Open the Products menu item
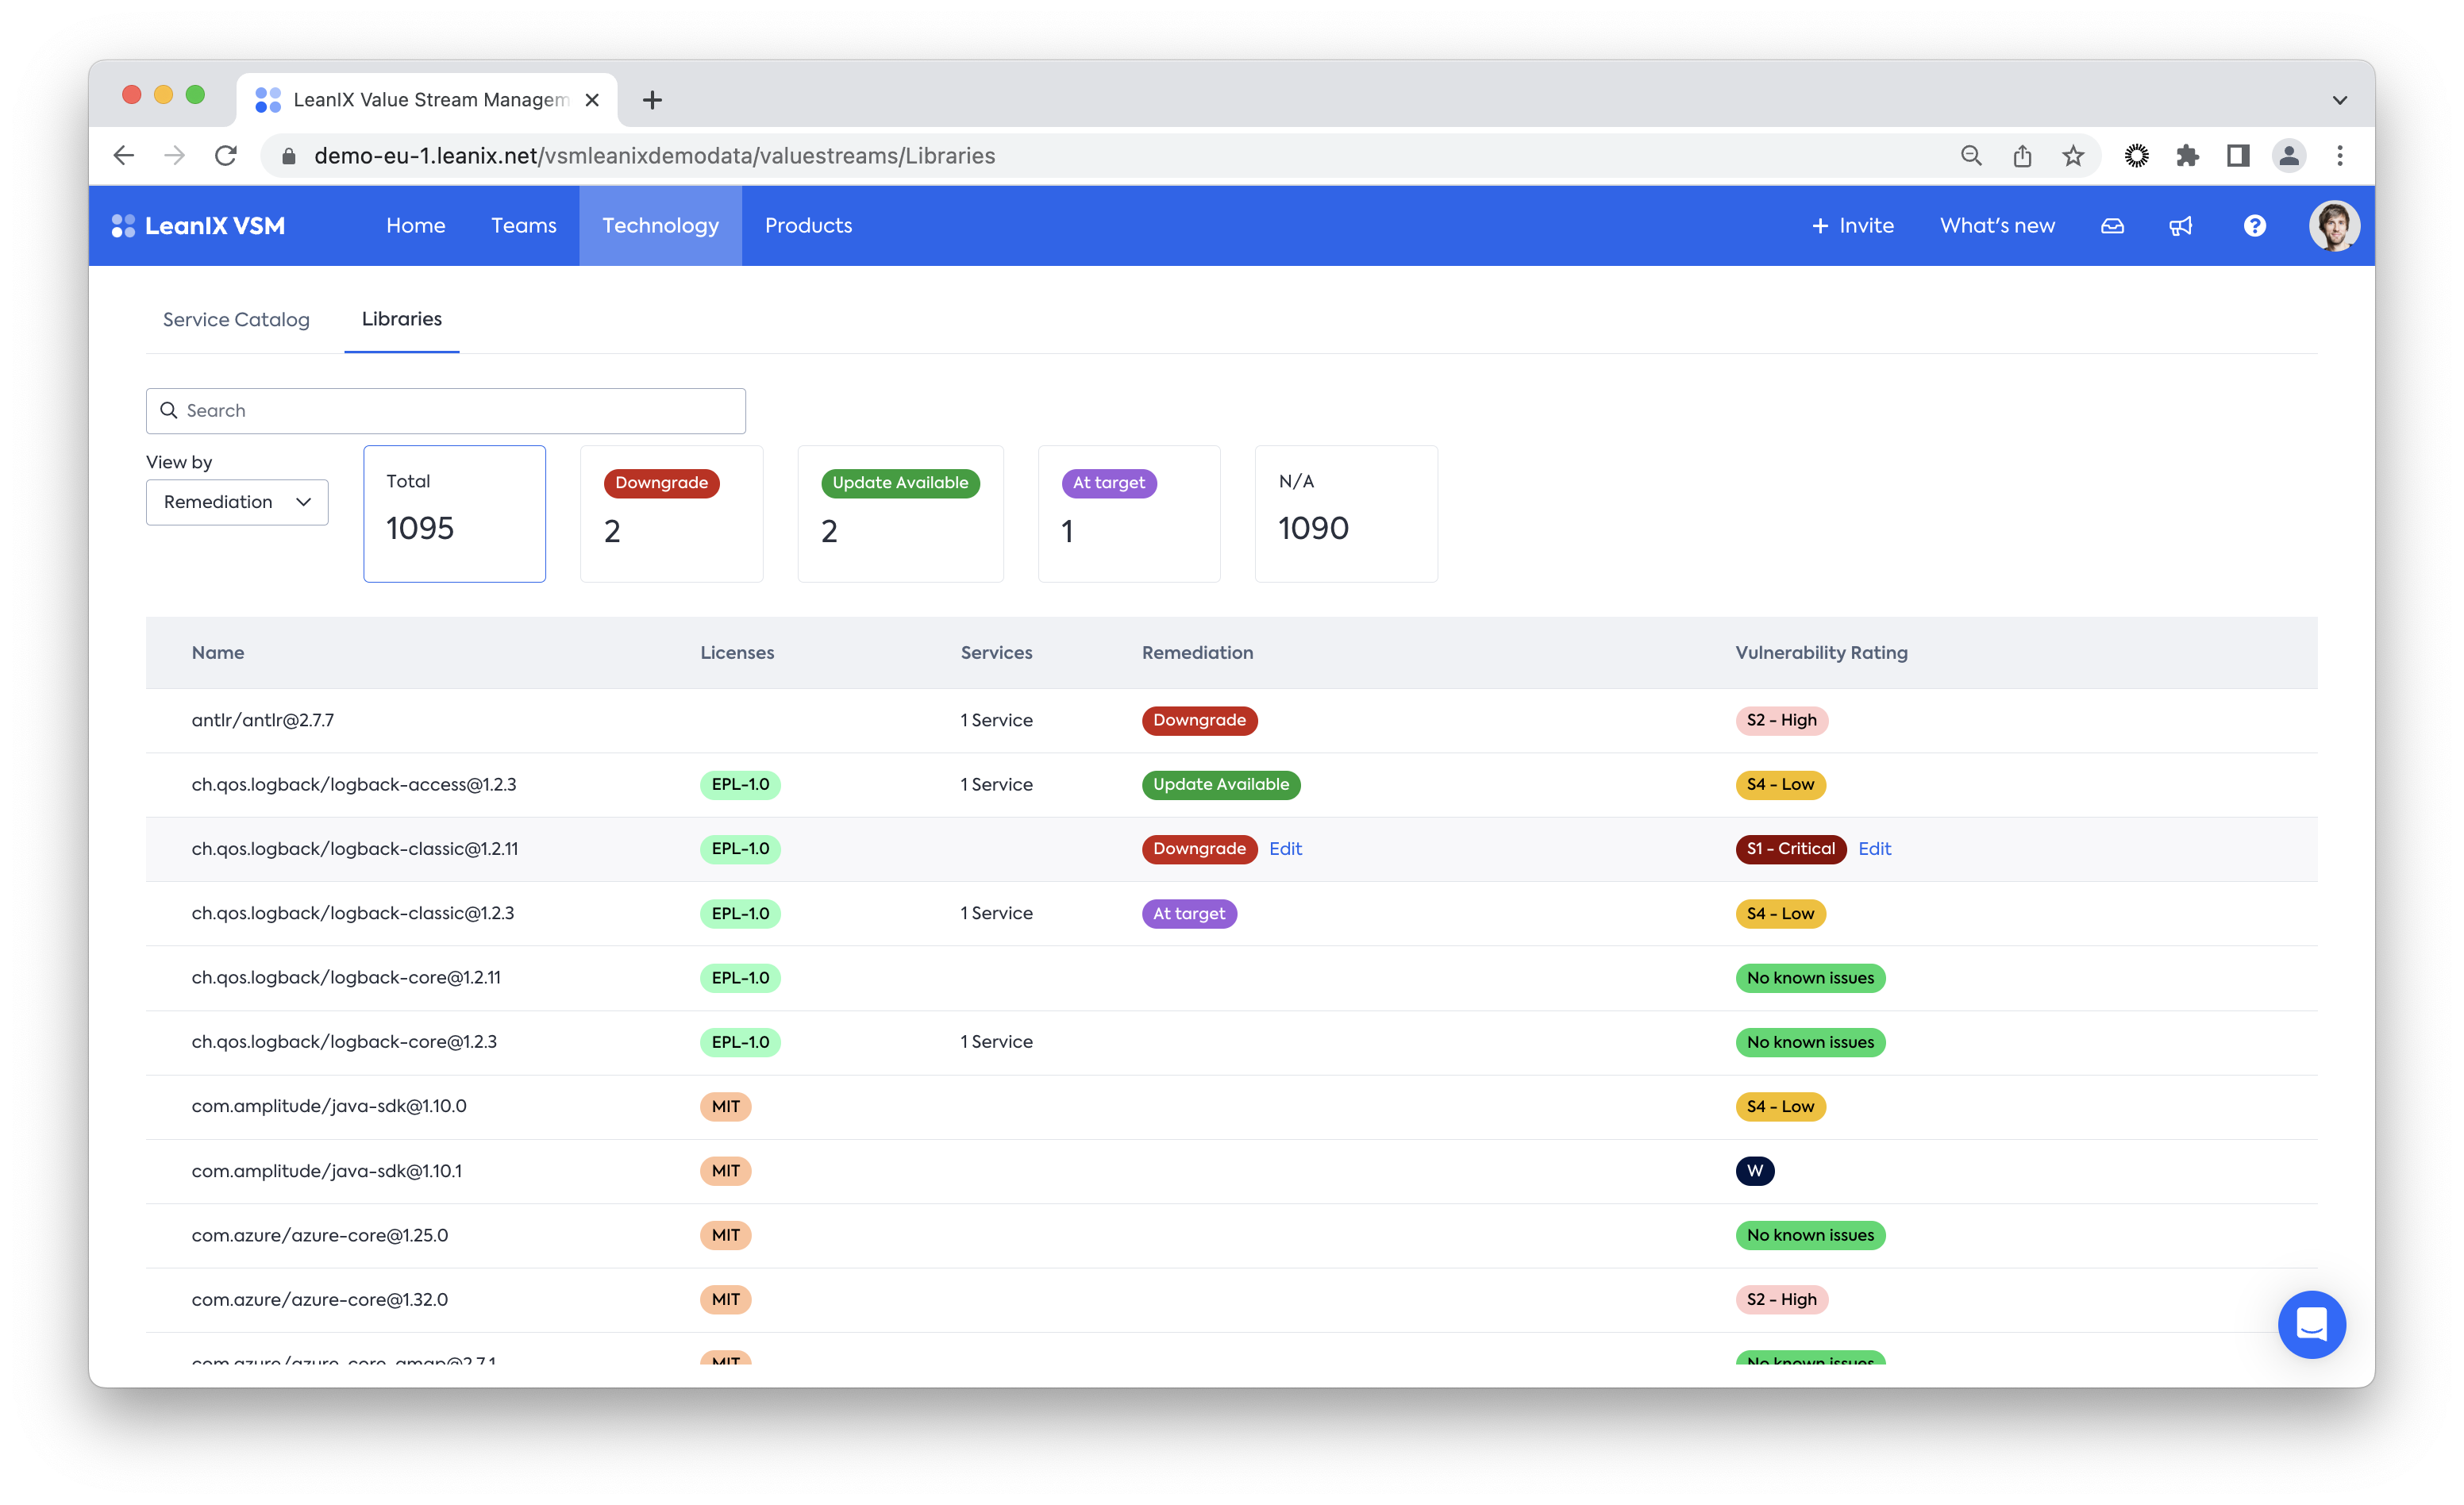2464x1505 pixels. 808,226
